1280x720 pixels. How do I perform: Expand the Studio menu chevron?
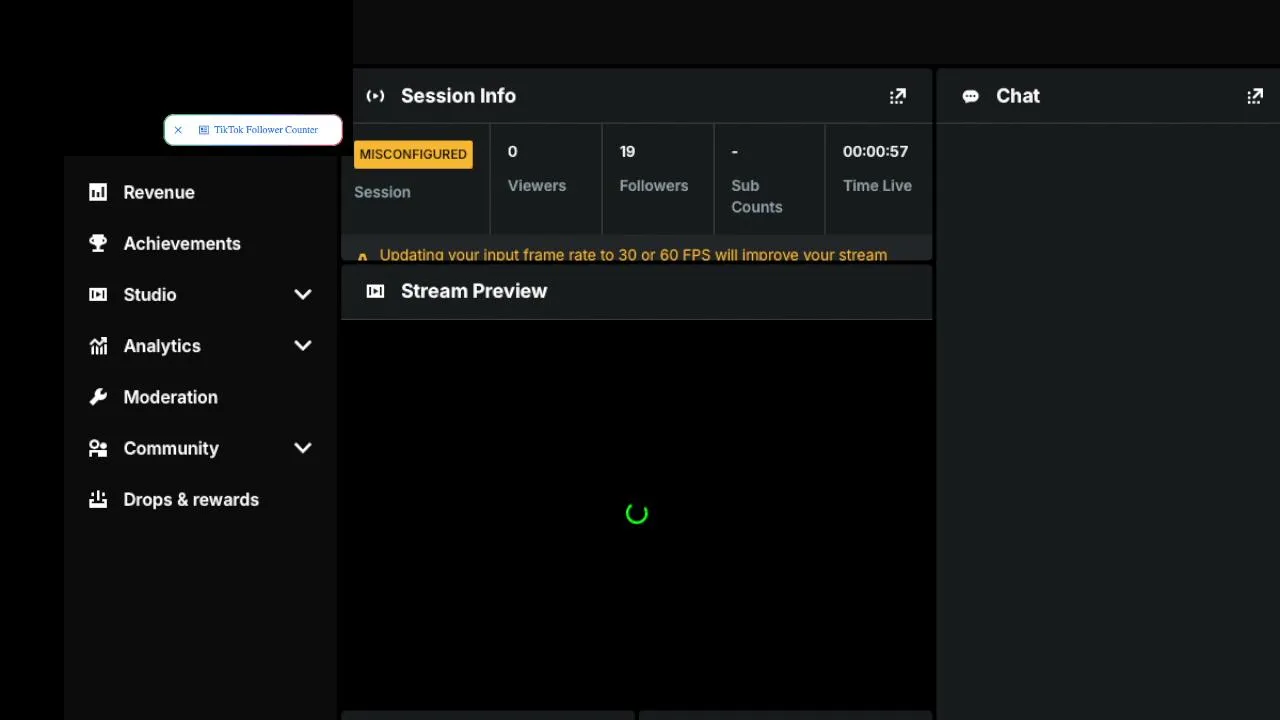click(x=303, y=294)
